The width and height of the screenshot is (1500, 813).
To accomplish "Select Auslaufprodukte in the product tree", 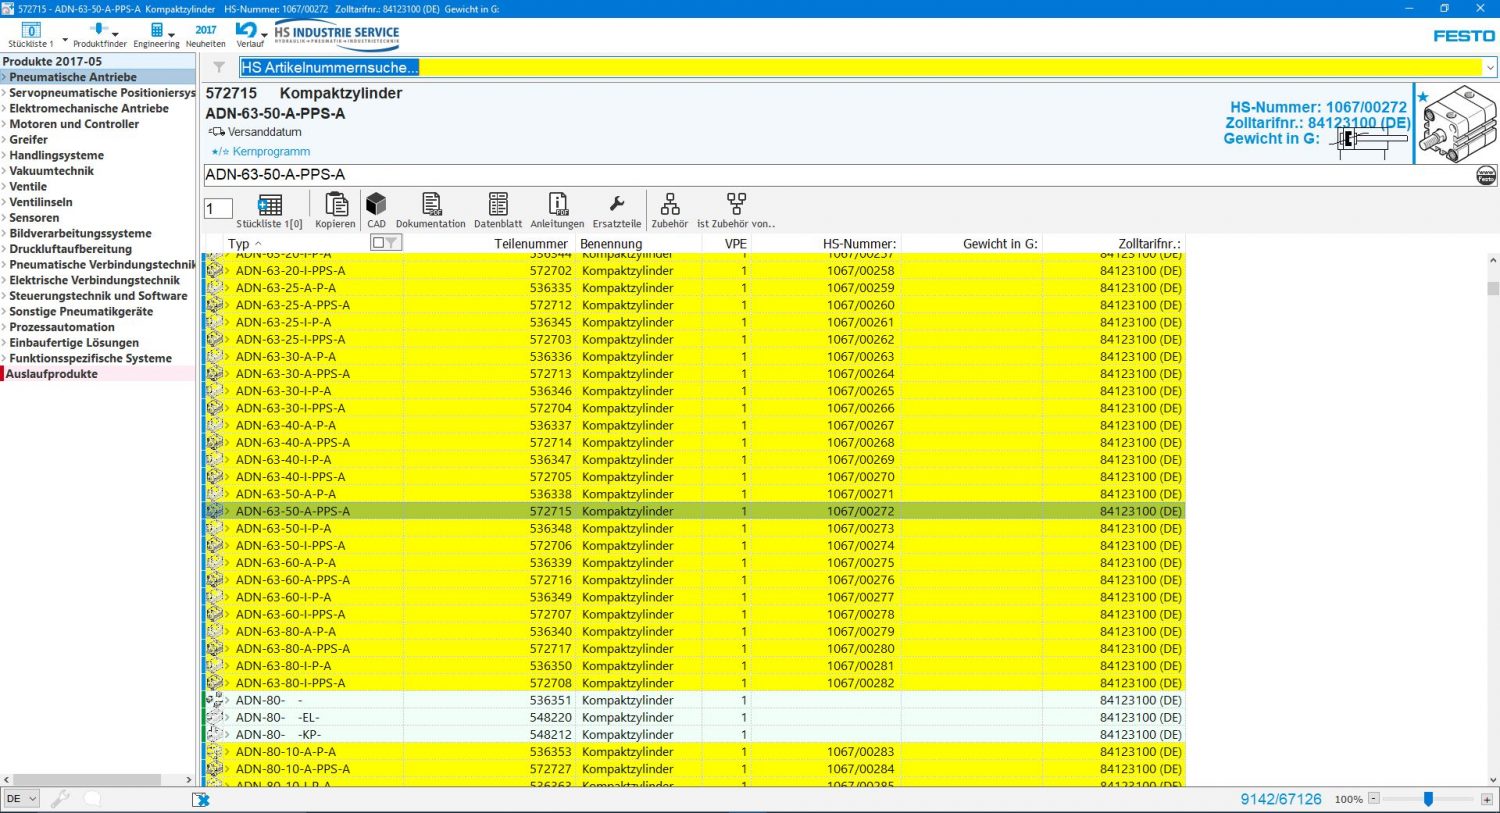I will (x=53, y=374).
